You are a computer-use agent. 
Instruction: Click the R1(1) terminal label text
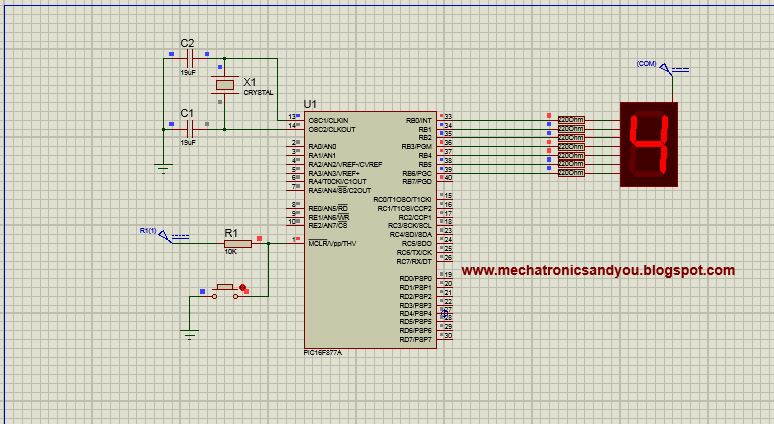pos(148,231)
